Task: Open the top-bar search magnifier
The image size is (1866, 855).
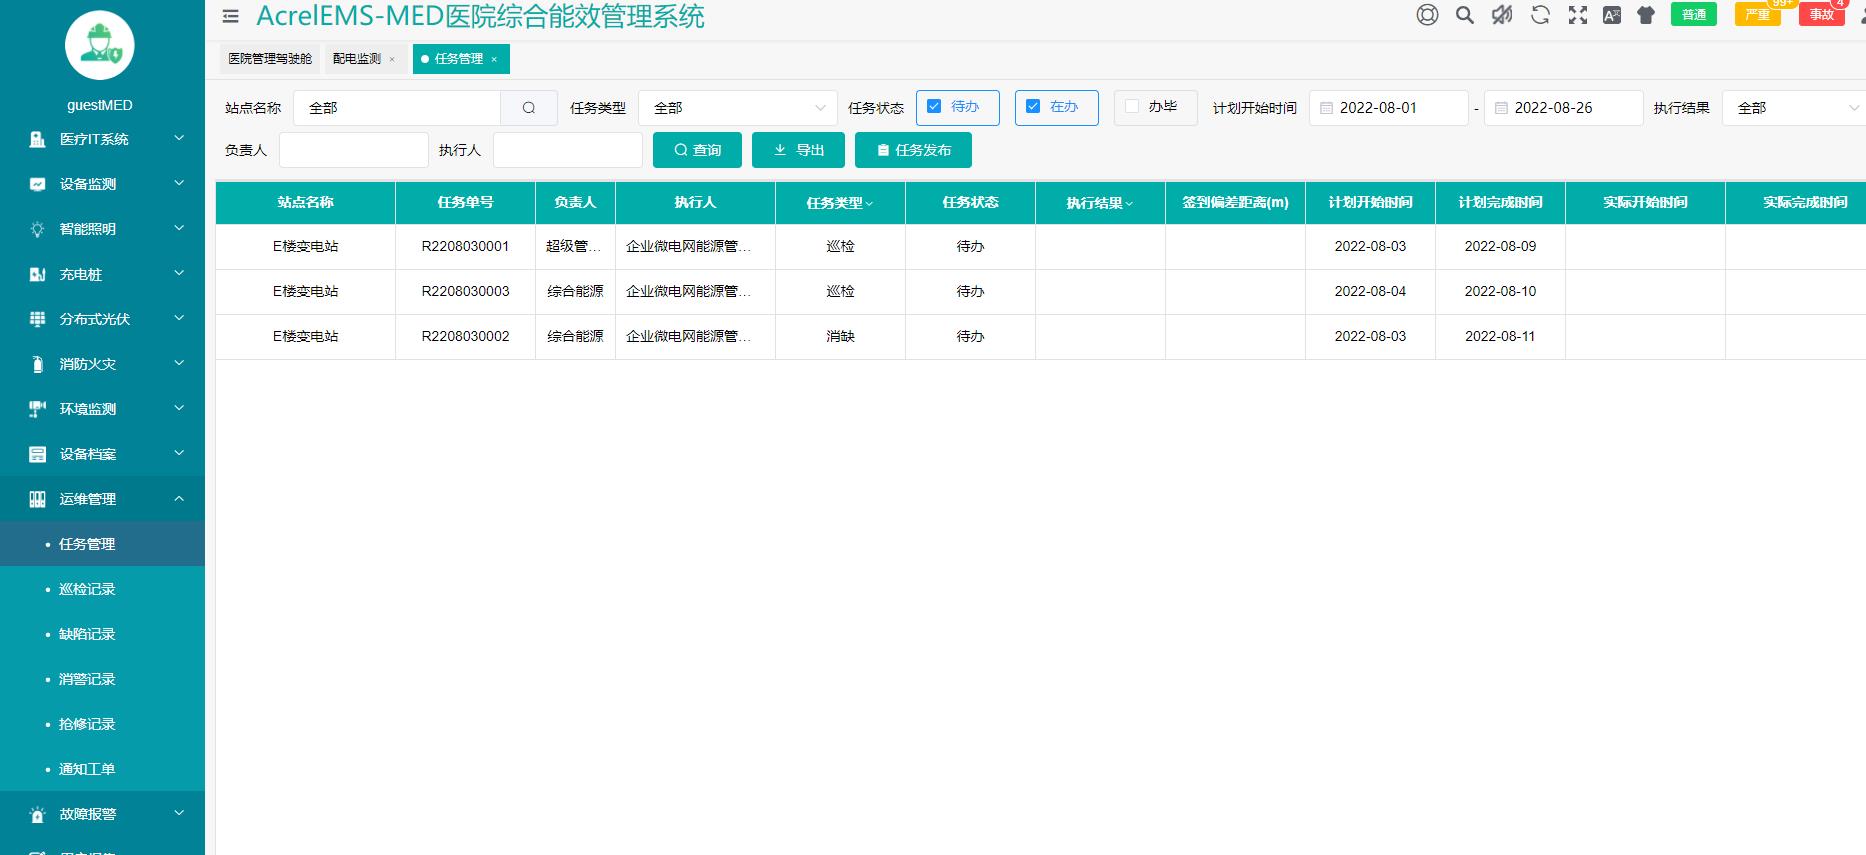Action: [1465, 15]
